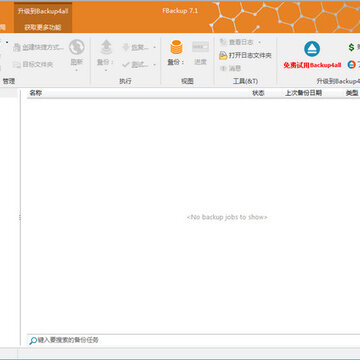Click the 免费试用Backup4all red link
Viewport: 360px width, 360px height.
tap(312, 65)
